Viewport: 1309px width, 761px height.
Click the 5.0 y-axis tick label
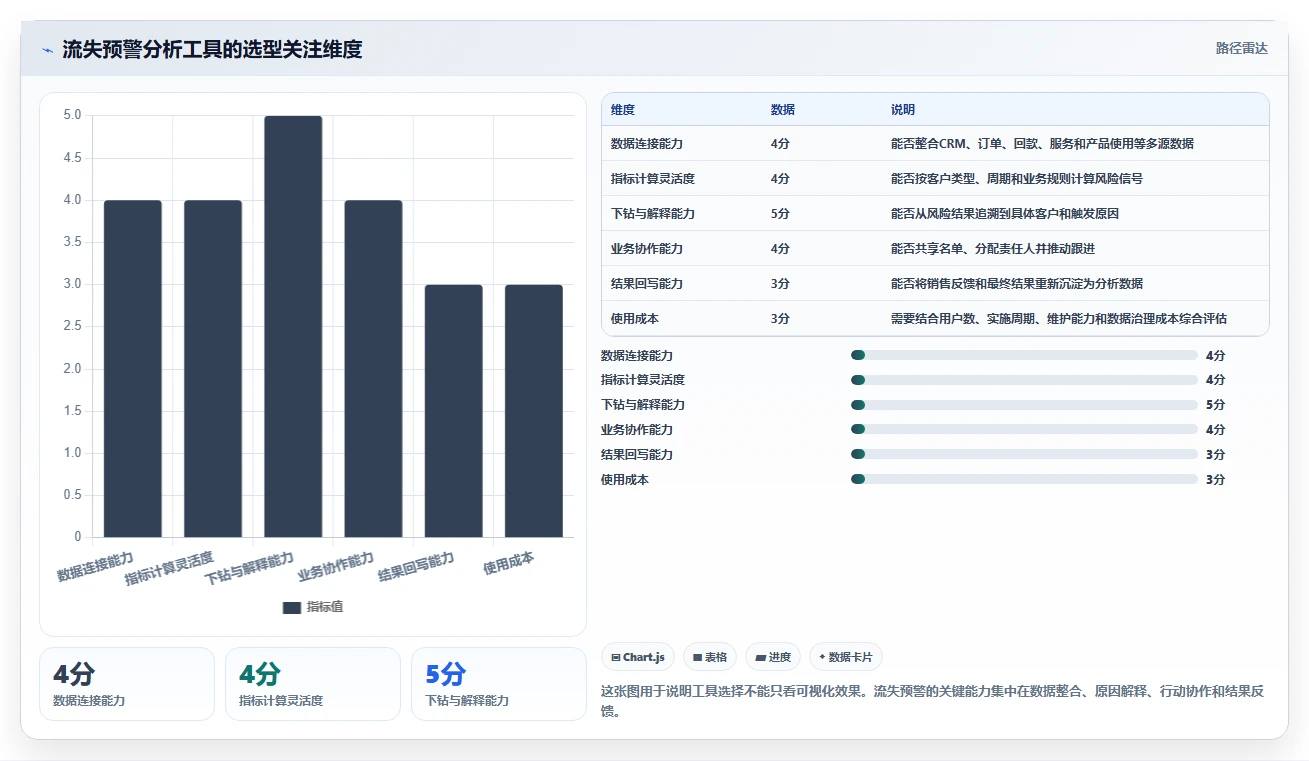tap(72, 115)
